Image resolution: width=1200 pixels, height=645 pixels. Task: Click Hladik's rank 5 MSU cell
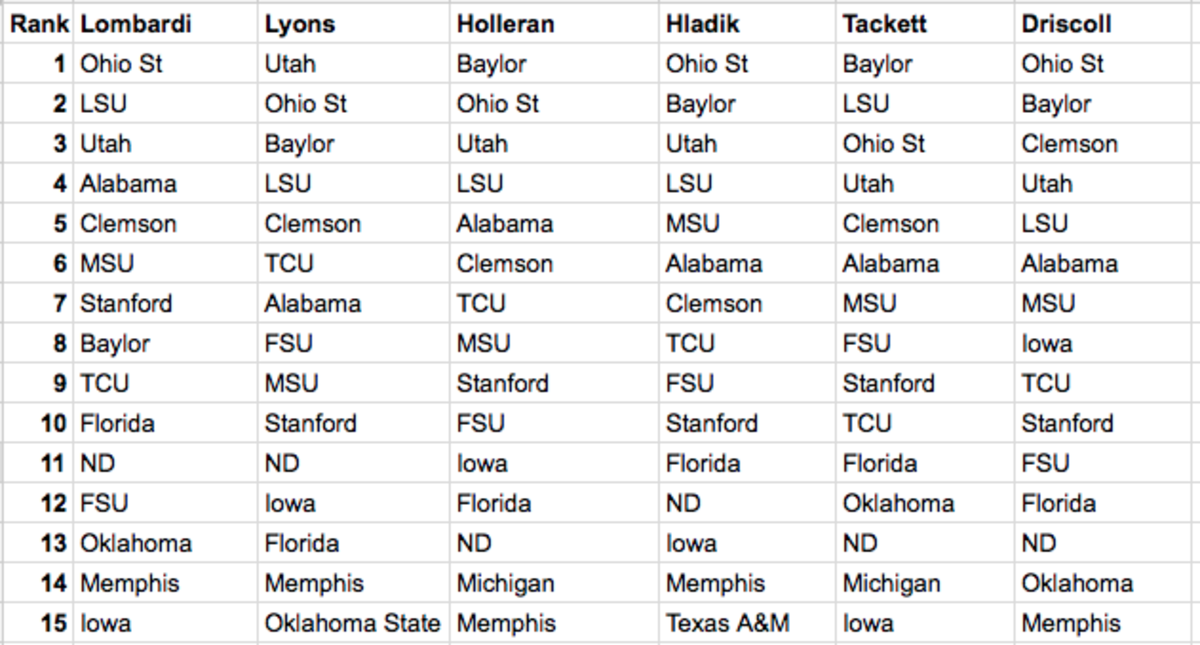748,223
